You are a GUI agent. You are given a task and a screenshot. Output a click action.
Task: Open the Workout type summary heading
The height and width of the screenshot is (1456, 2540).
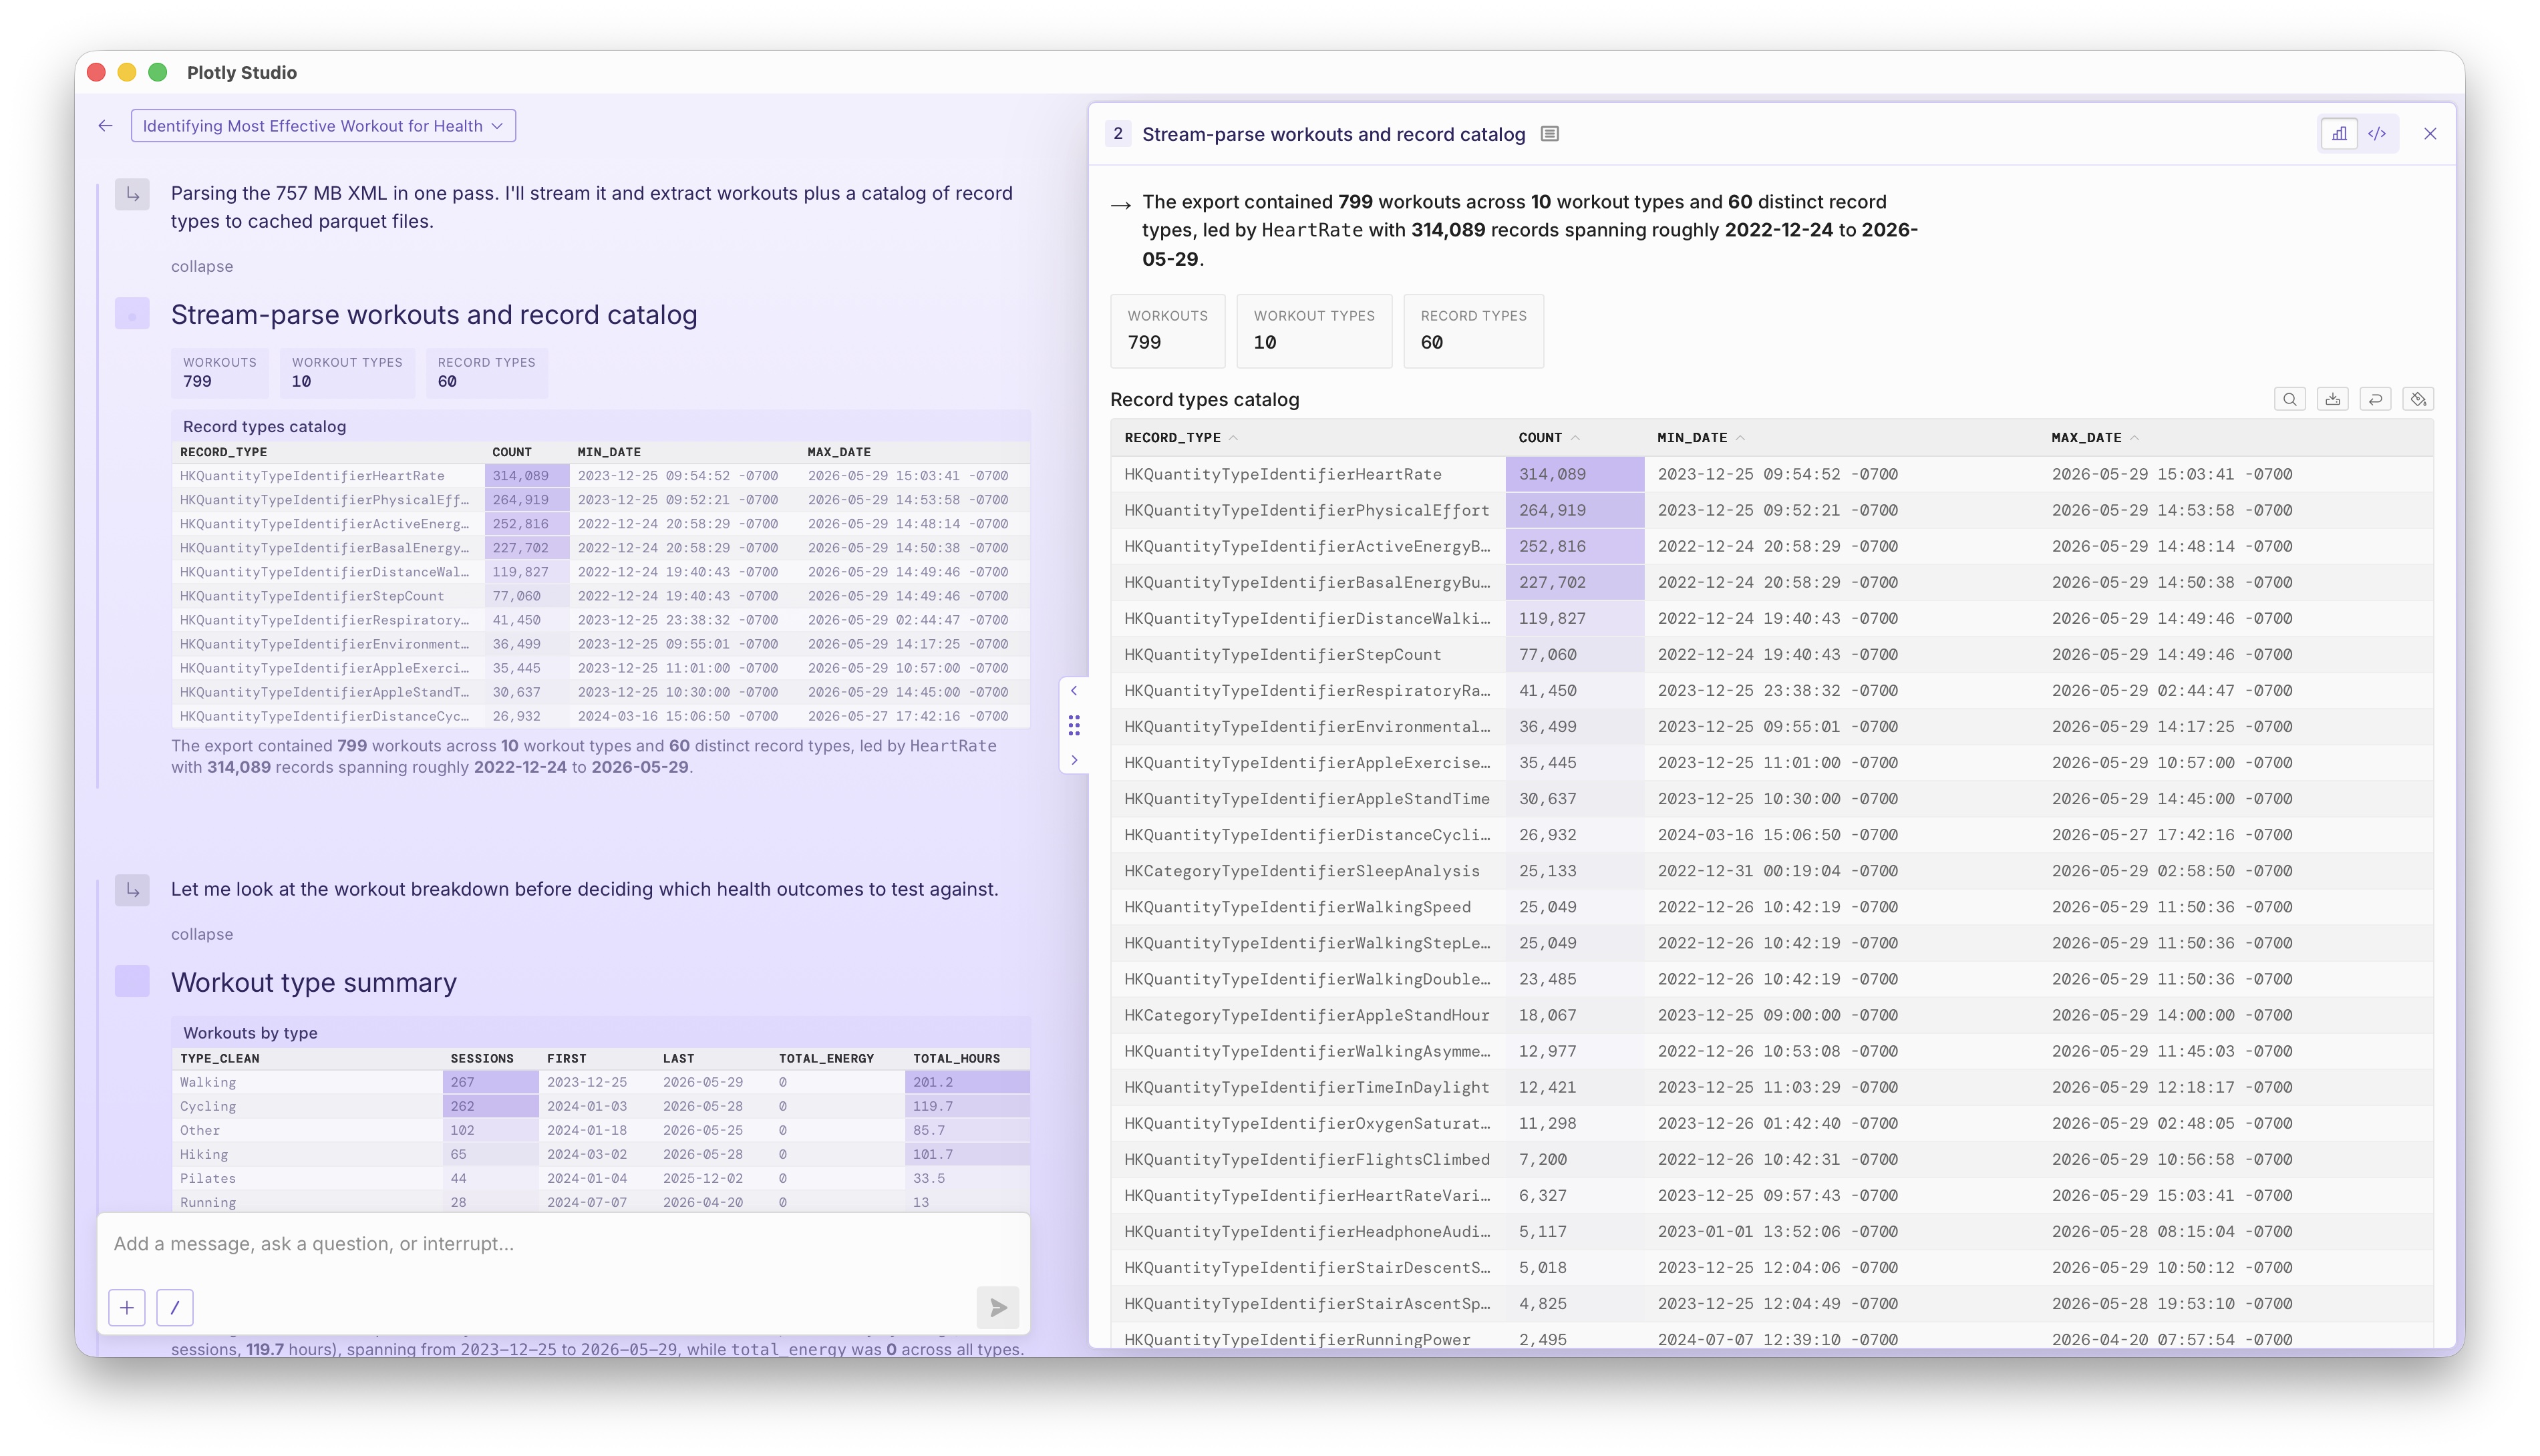click(314, 982)
